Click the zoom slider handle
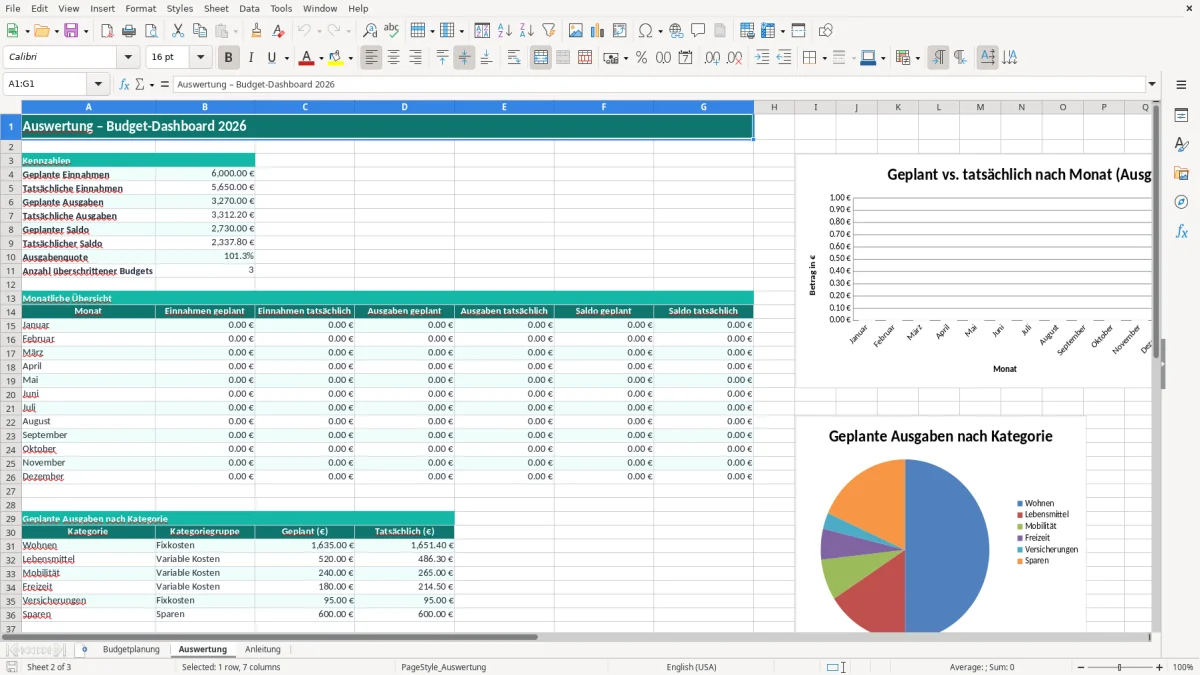This screenshot has height=675, width=1200. [1119, 667]
